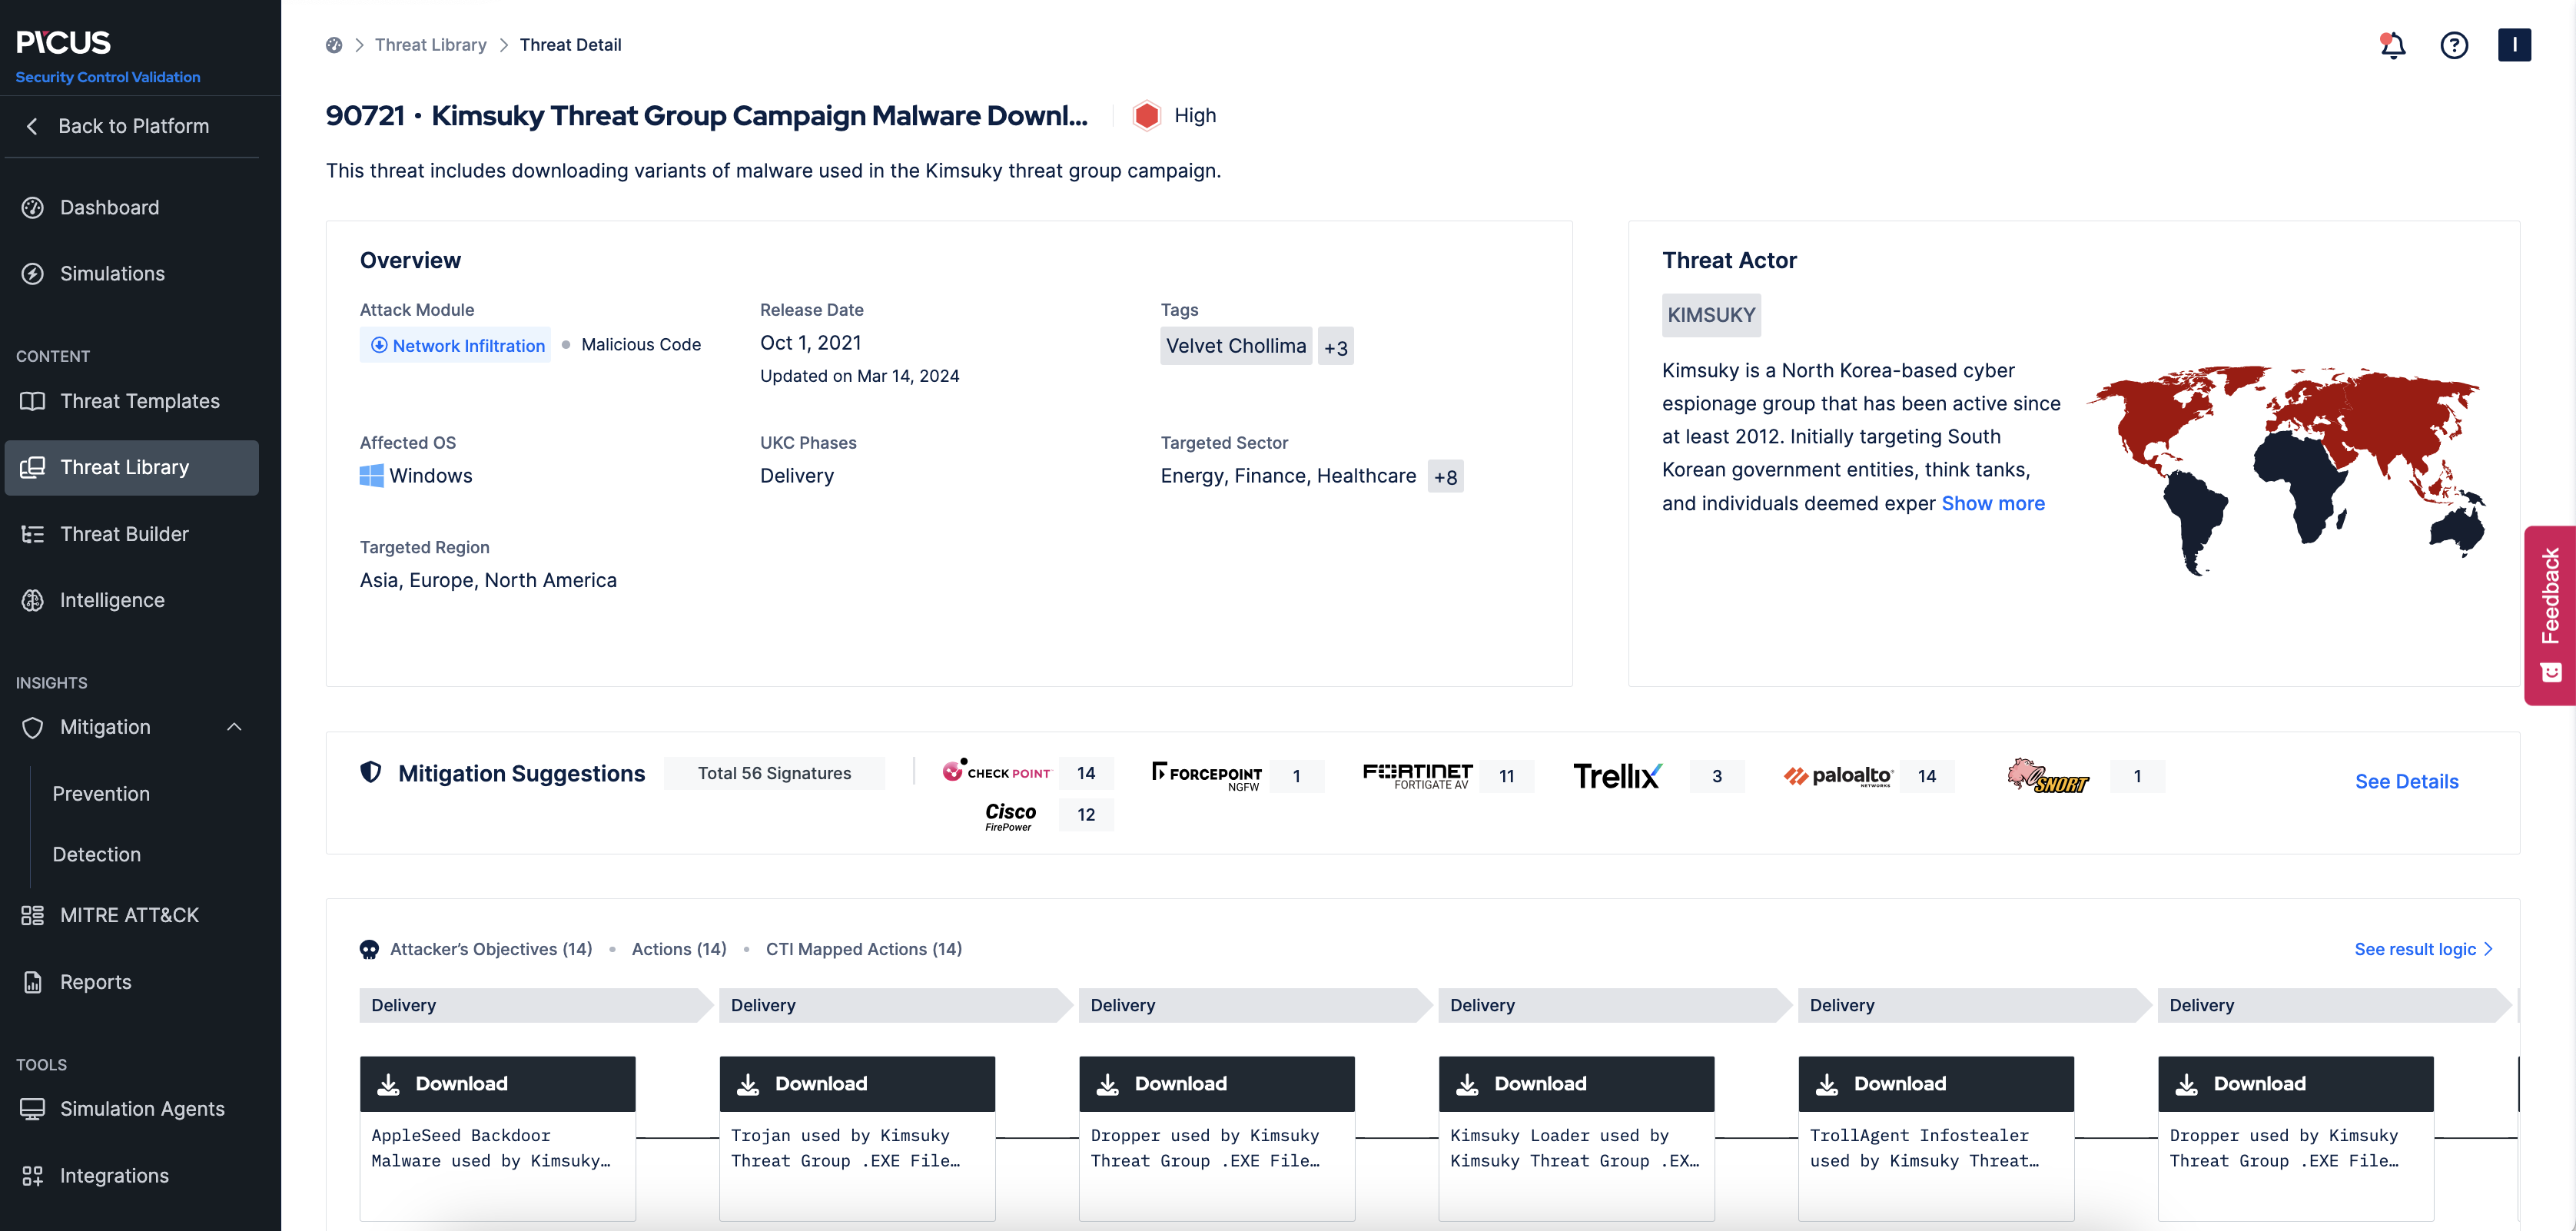2576x1231 pixels.
Task: Expand the +3 additional tags
Action: pyautogui.click(x=1335, y=347)
